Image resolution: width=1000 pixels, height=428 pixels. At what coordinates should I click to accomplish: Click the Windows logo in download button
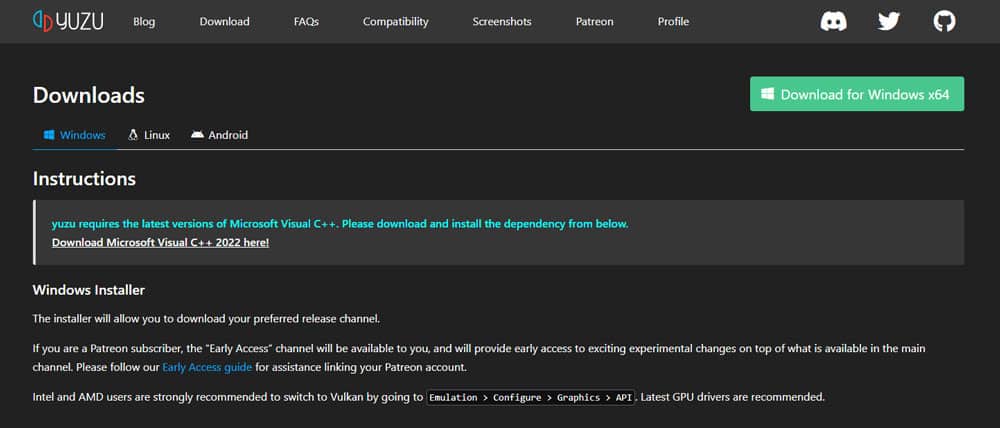pos(767,94)
